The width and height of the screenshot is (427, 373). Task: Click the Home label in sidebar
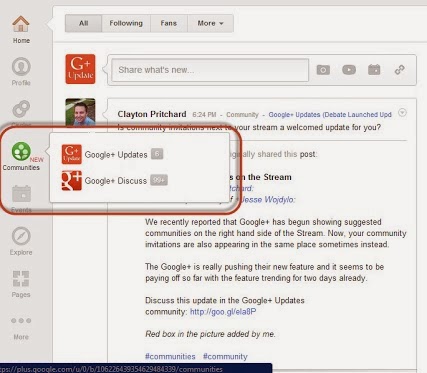(21, 41)
